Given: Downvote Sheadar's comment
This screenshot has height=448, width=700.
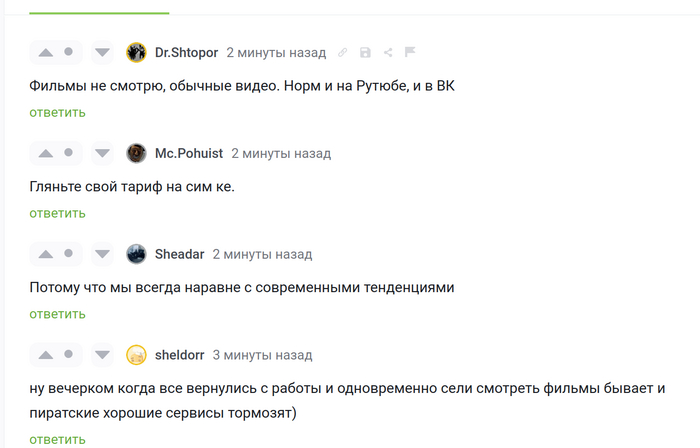Looking at the screenshot, I should point(101,254).
